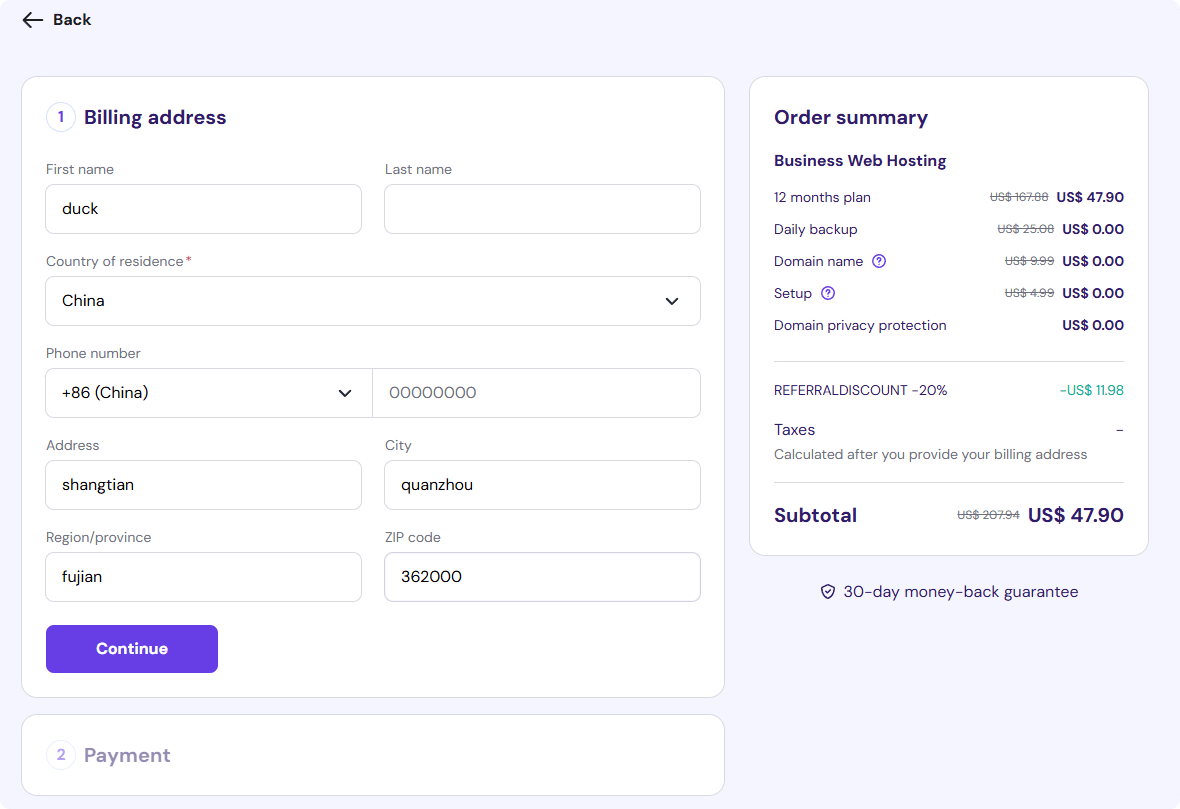The width and height of the screenshot is (1180, 809).
Task: Open the Country of residence dropdown
Action: tap(372, 301)
